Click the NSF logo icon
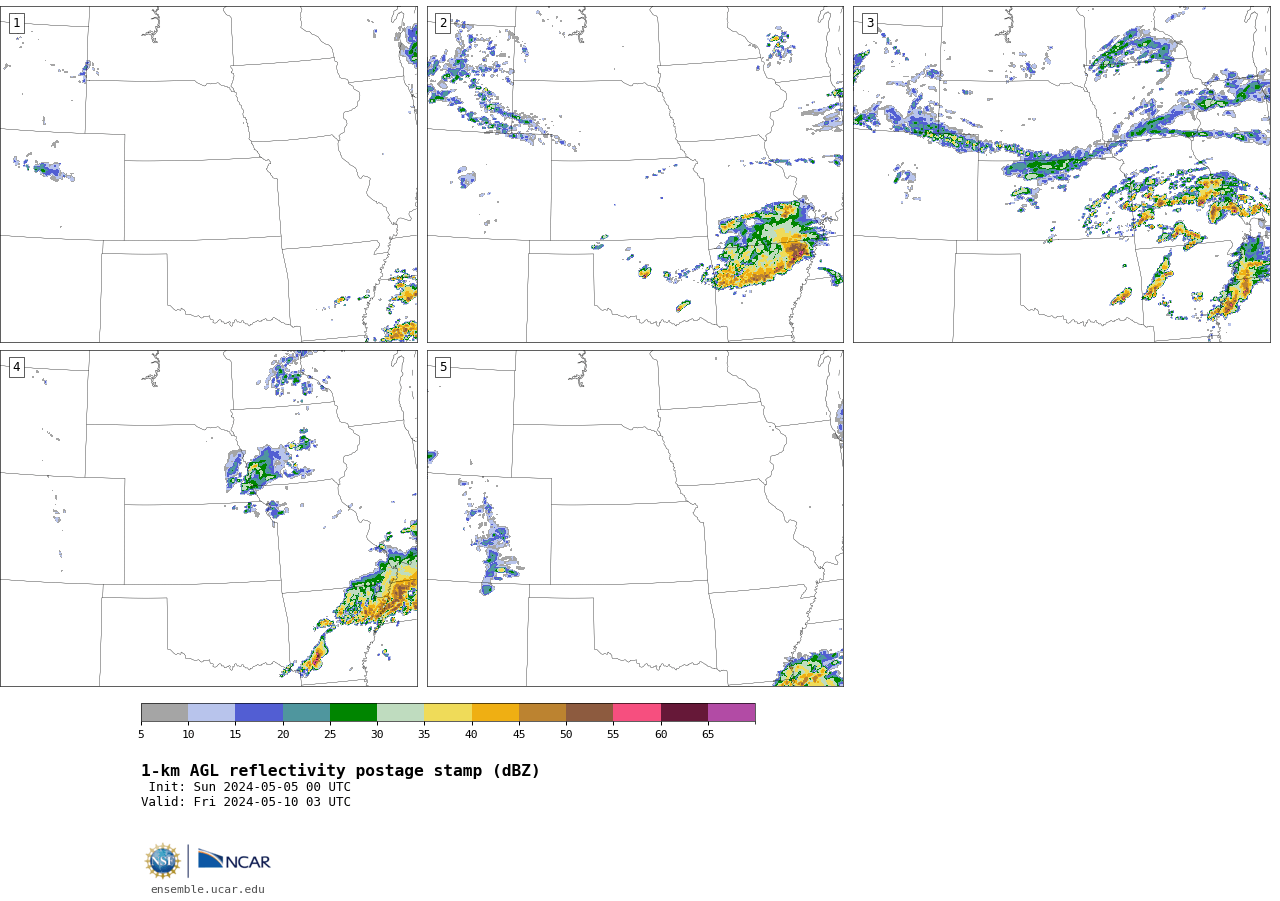 163,861
